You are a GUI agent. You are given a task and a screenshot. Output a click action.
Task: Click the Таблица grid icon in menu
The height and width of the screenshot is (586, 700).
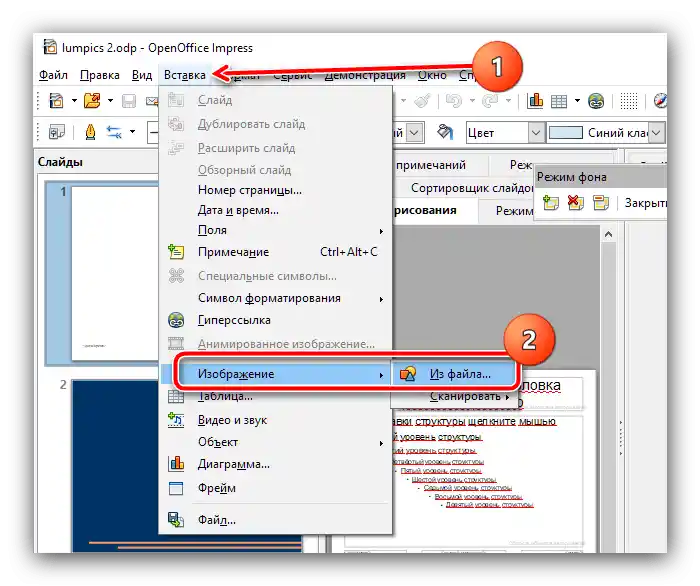pyautogui.click(x=176, y=396)
